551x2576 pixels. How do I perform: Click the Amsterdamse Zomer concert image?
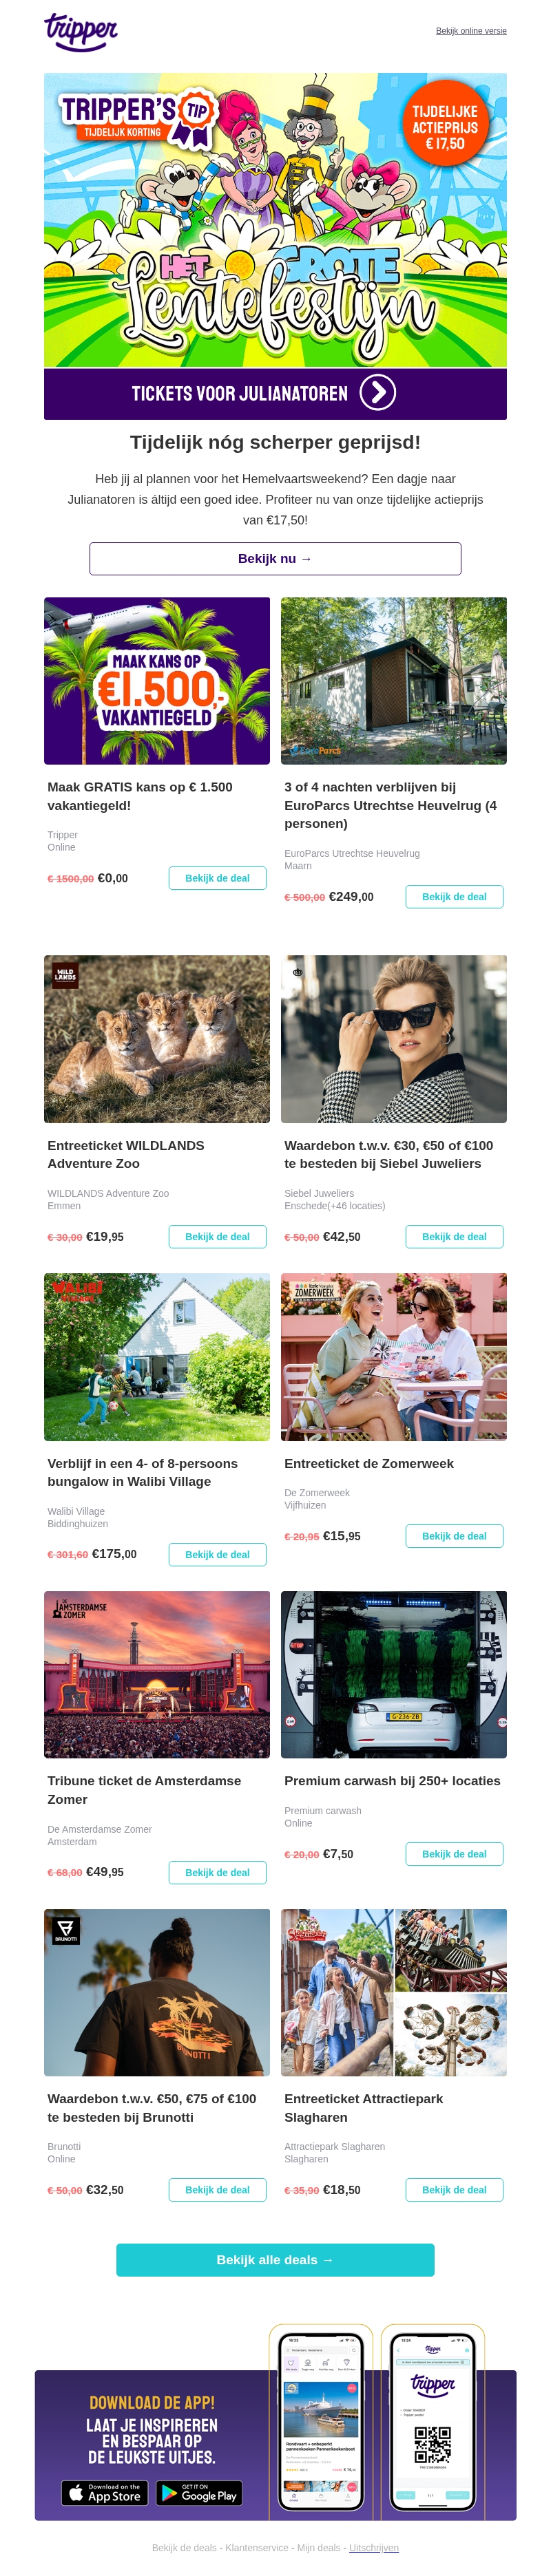pyautogui.click(x=157, y=1674)
